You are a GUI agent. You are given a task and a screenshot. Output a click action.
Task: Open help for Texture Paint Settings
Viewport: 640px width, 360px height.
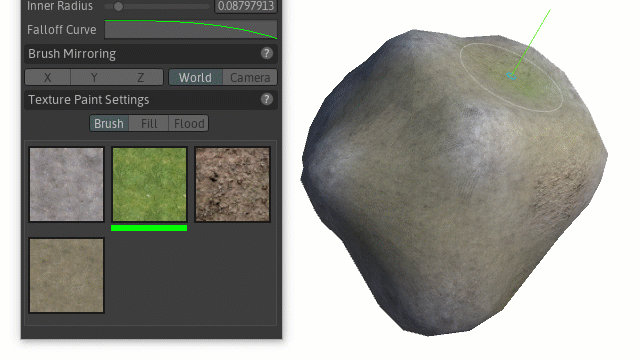click(267, 100)
